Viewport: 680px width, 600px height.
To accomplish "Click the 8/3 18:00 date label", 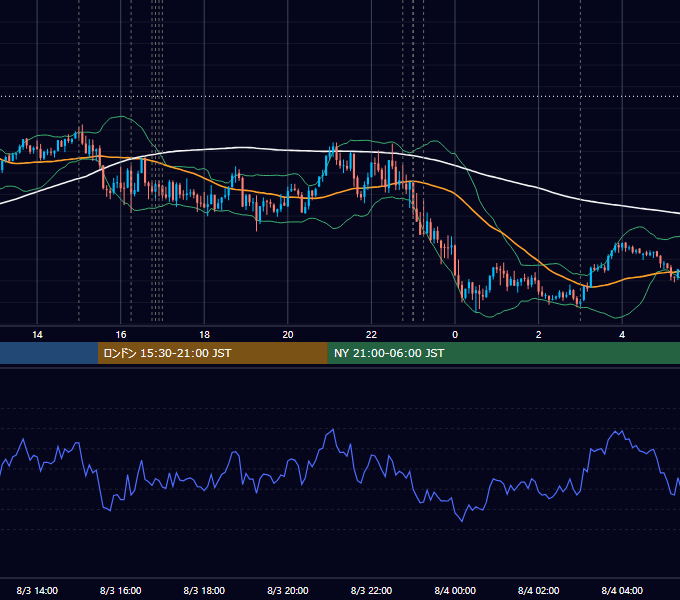I will (x=204, y=590).
